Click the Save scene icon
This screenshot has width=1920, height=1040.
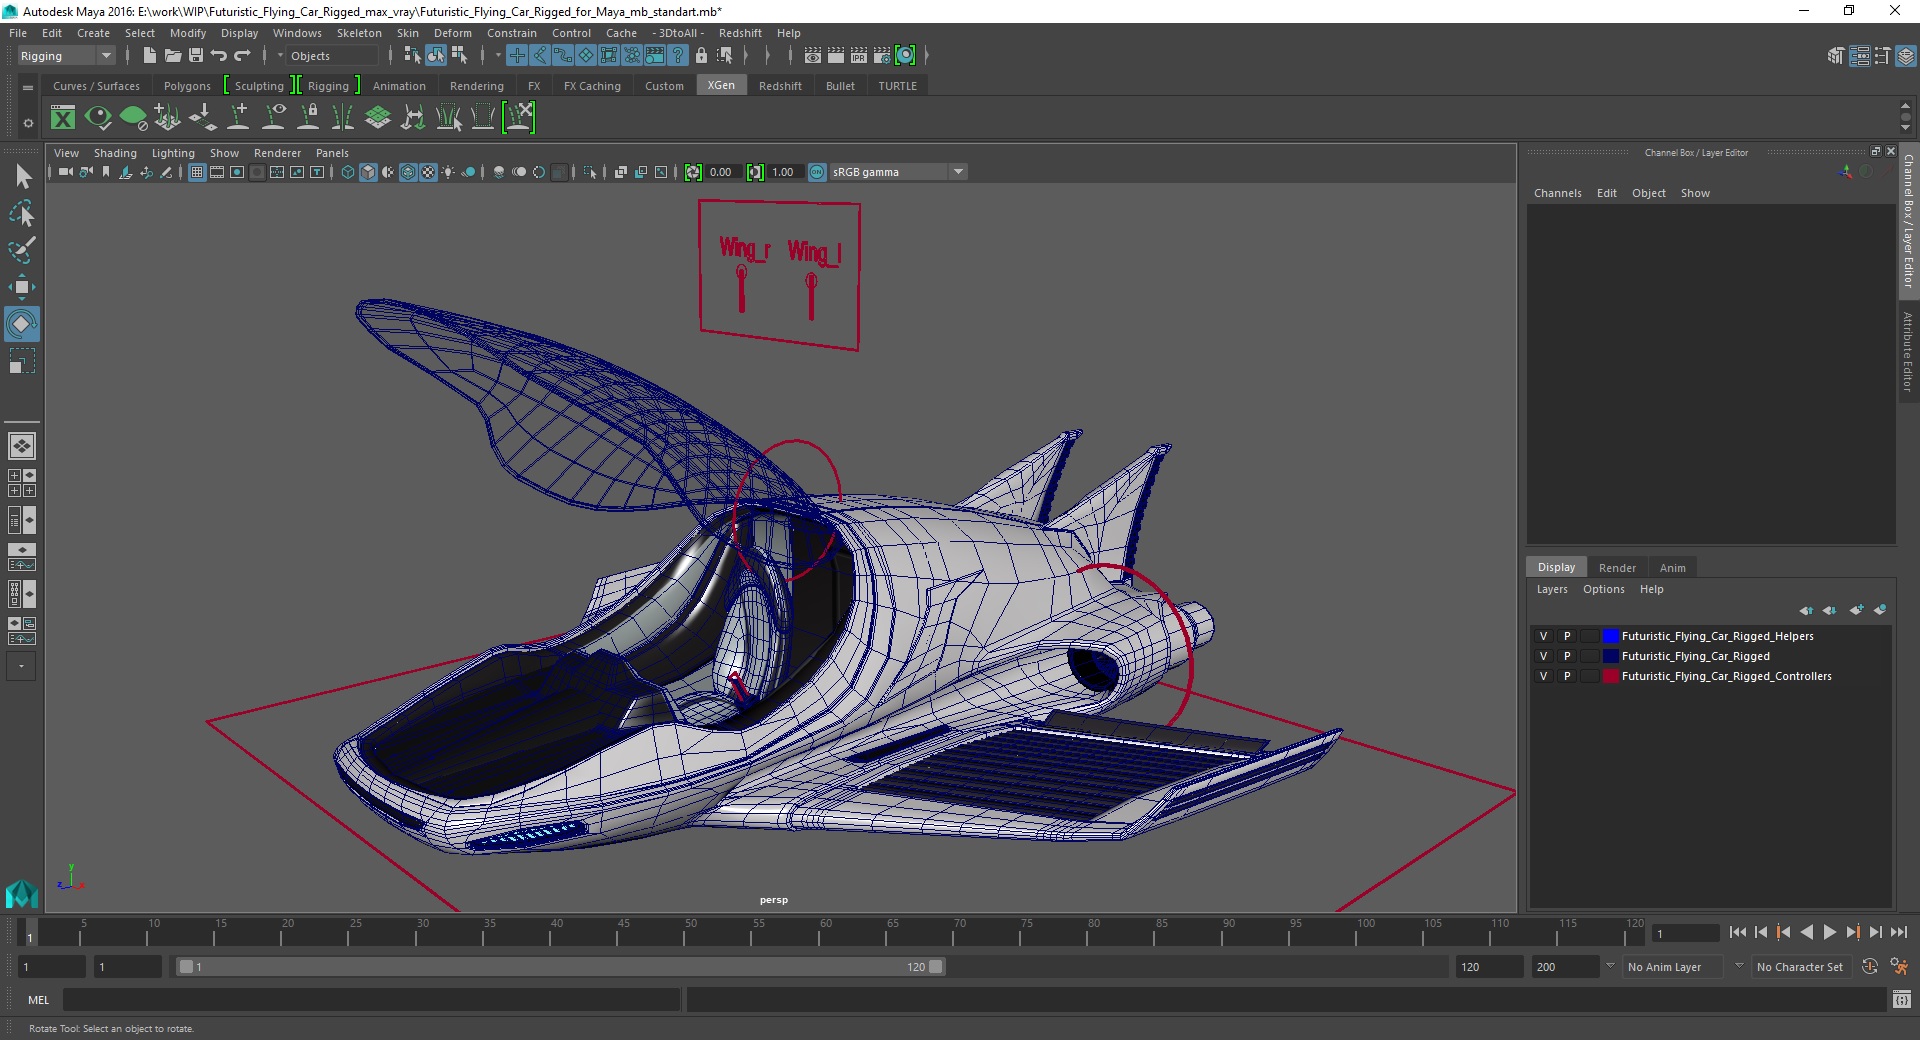click(196, 56)
